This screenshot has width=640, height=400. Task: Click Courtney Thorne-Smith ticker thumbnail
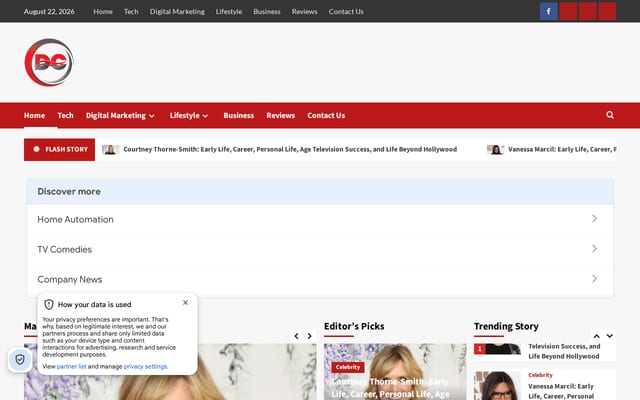tap(111, 150)
